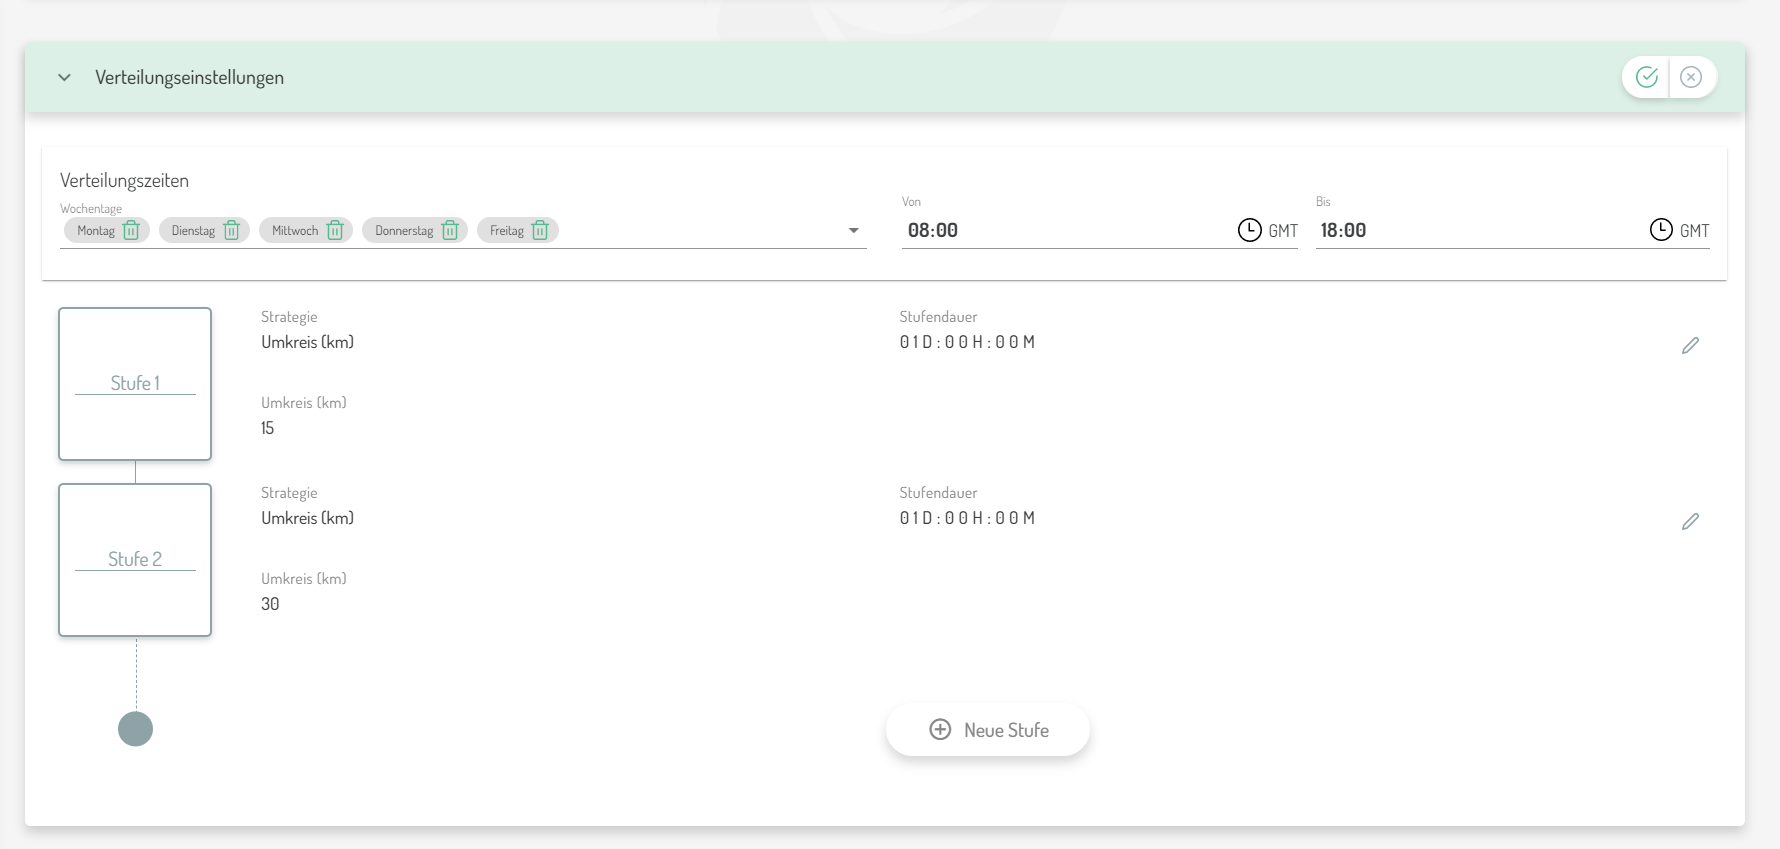
Task: Open the Wochentage dropdown arrow
Action: [853, 231]
